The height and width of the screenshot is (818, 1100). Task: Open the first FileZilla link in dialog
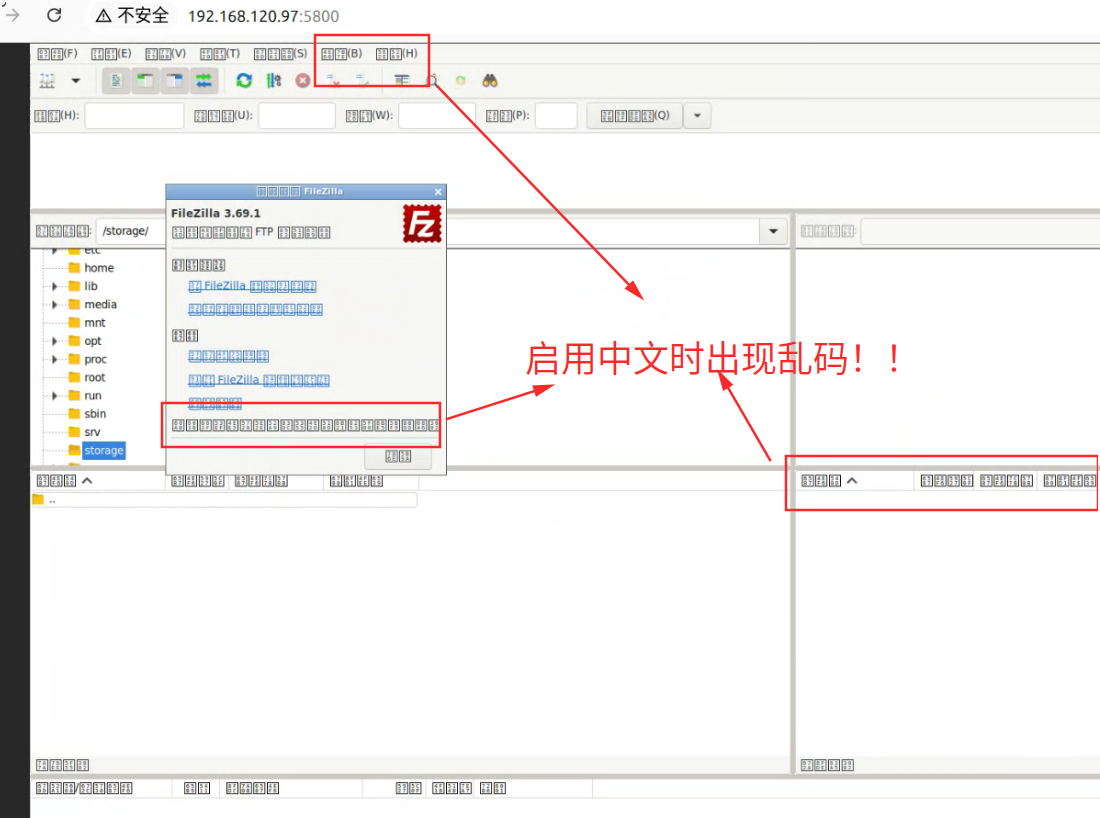(253, 286)
